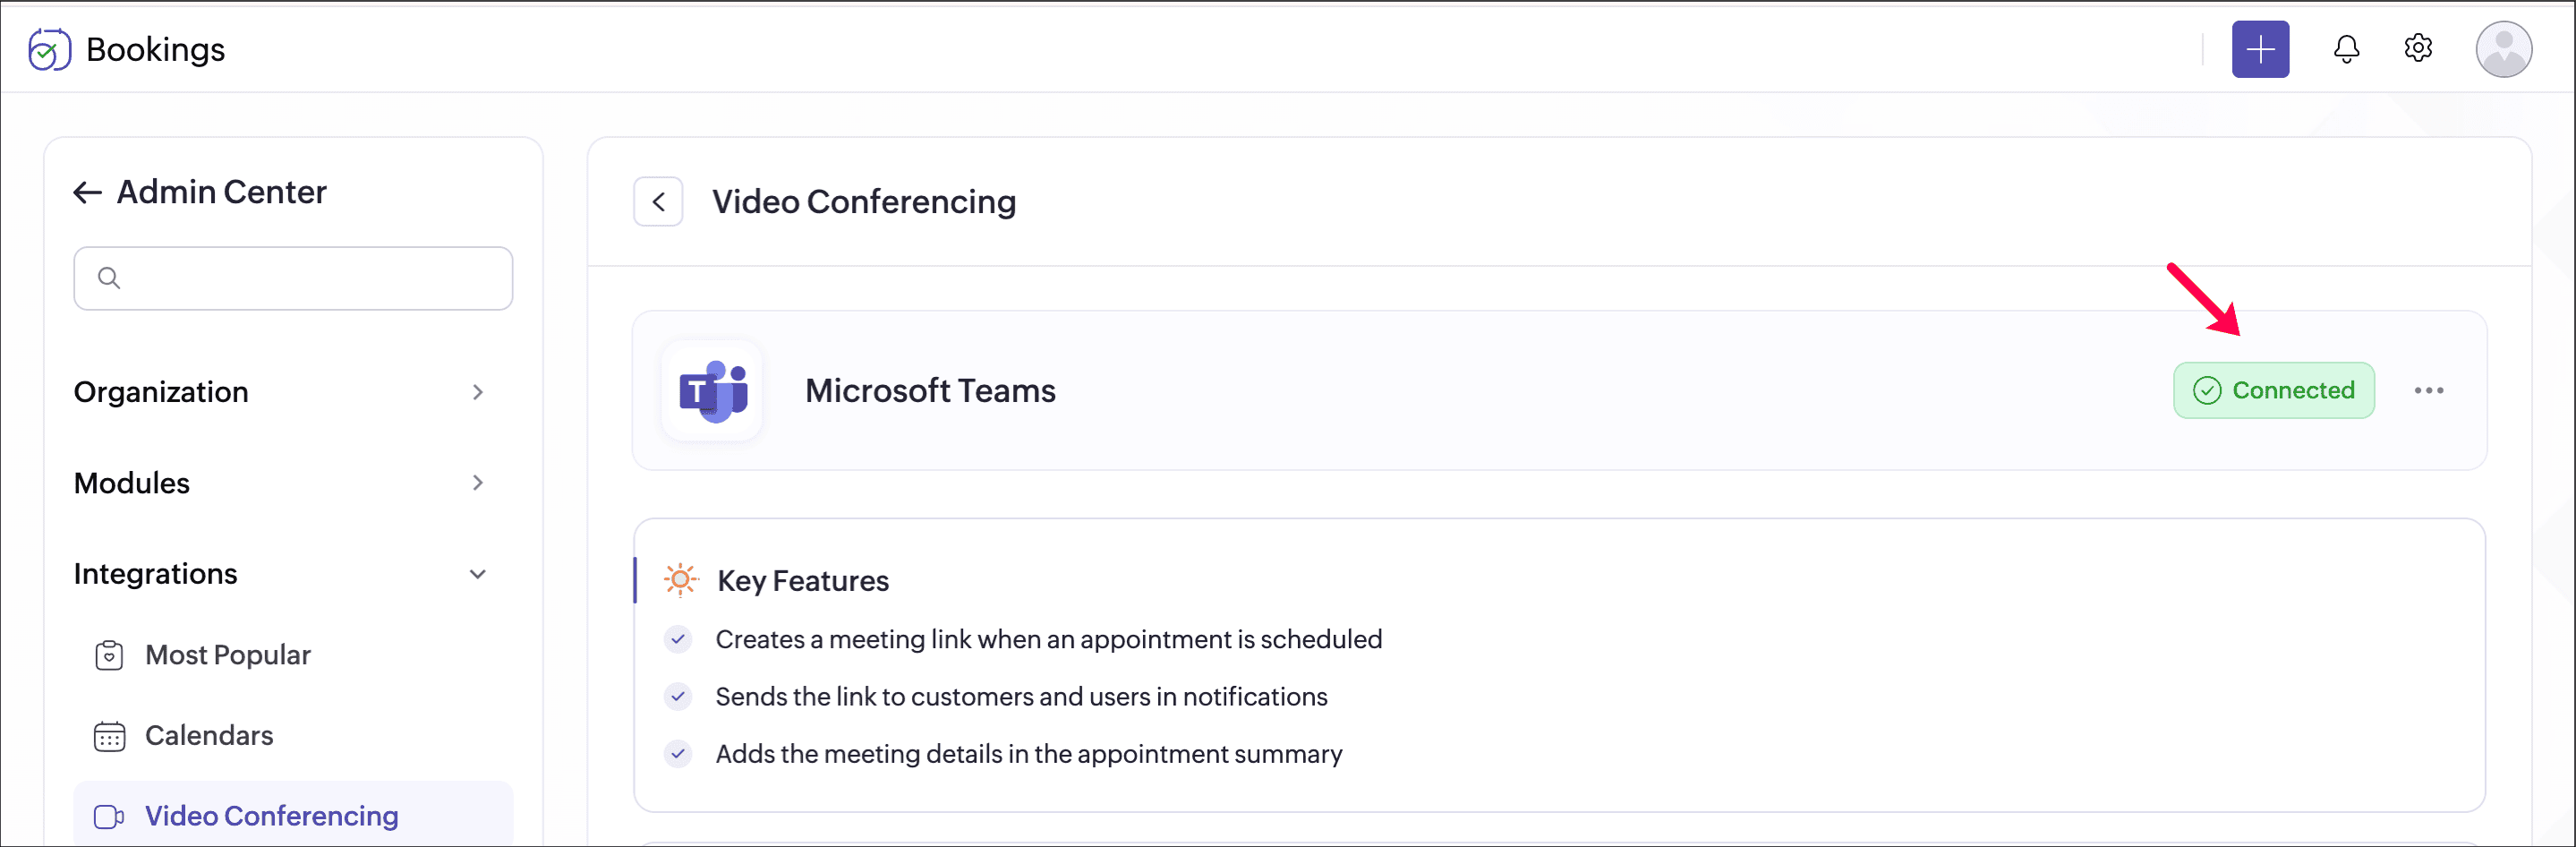2576x847 pixels.
Task: Open the Calendars integrations item
Action: tap(209, 736)
